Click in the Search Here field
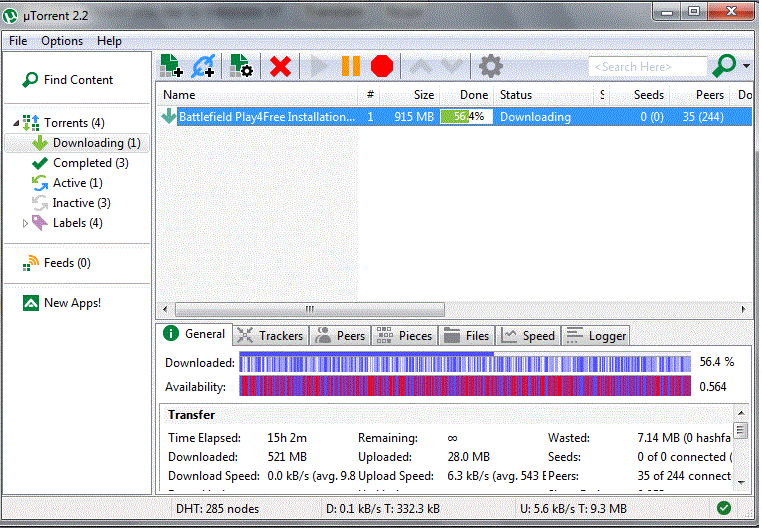The height and width of the screenshot is (528, 762). 647,67
